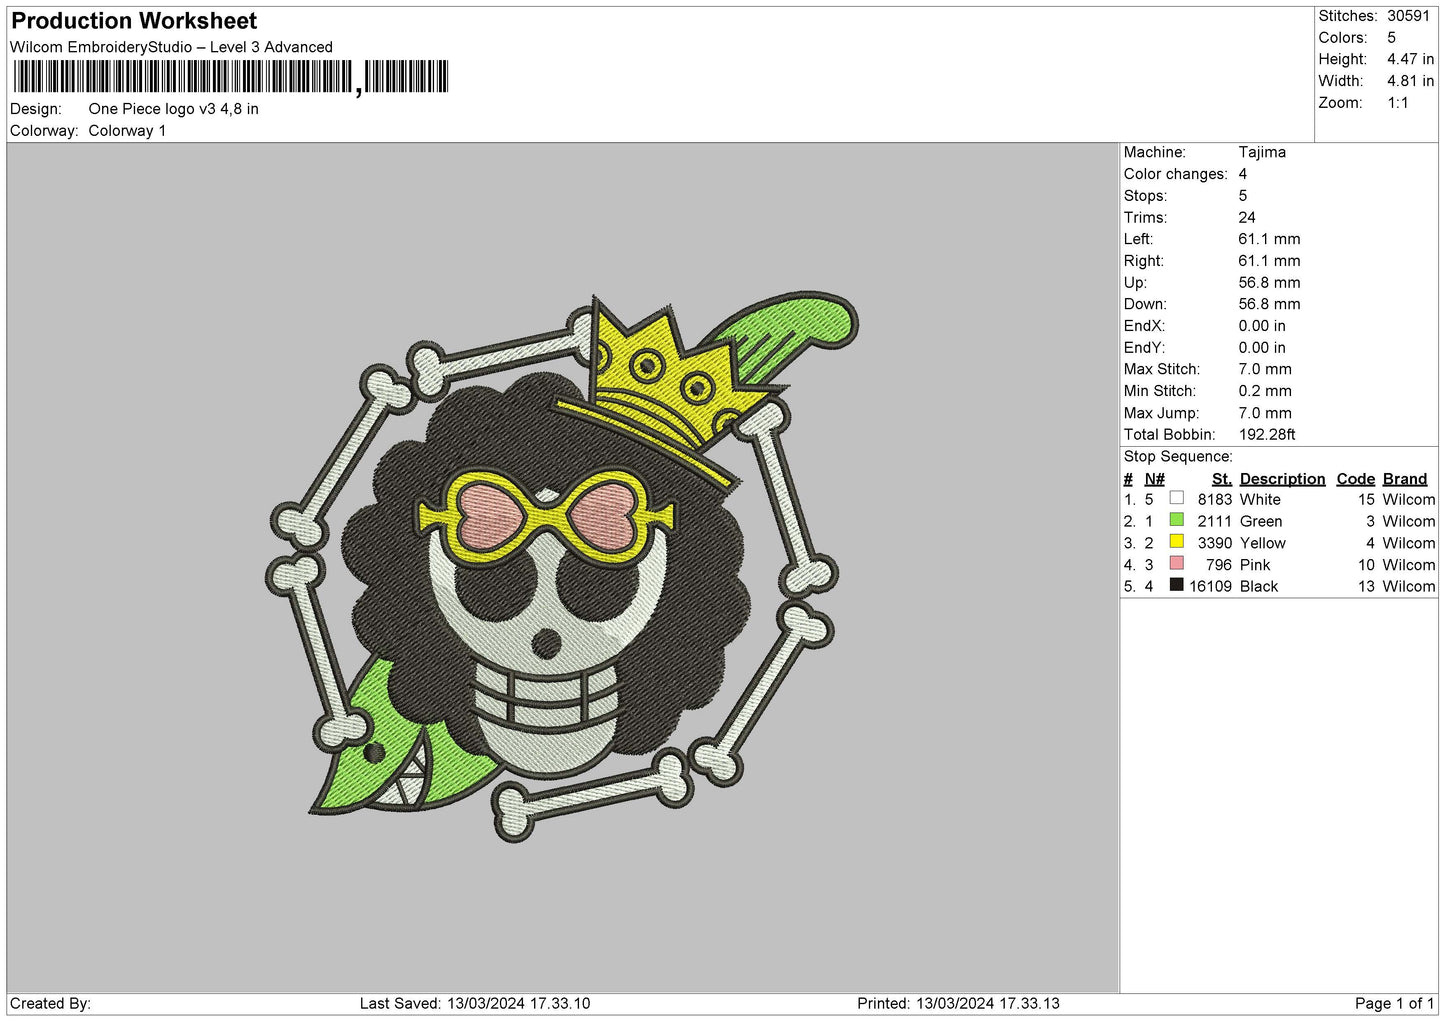Click the Zoom value '1:1'

(1397, 103)
